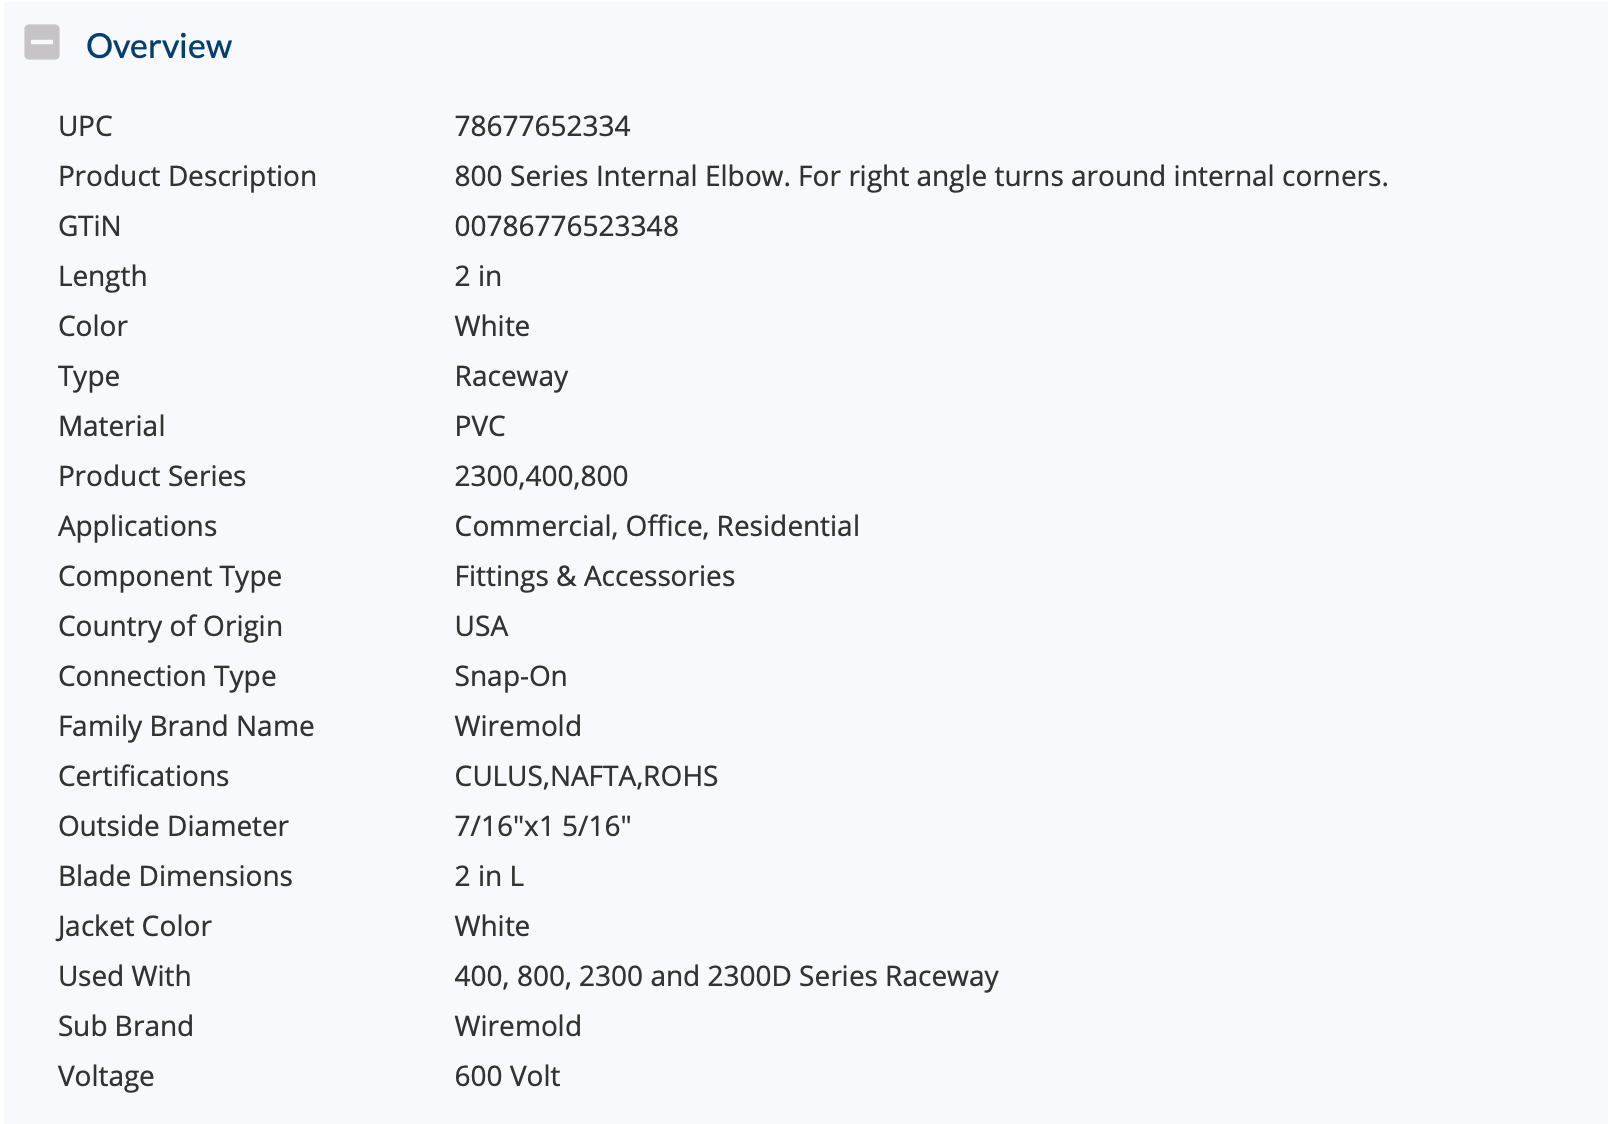1608x1124 pixels.
Task: Click the Product Series value 2300,400,800
Action: click(x=541, y=476)
